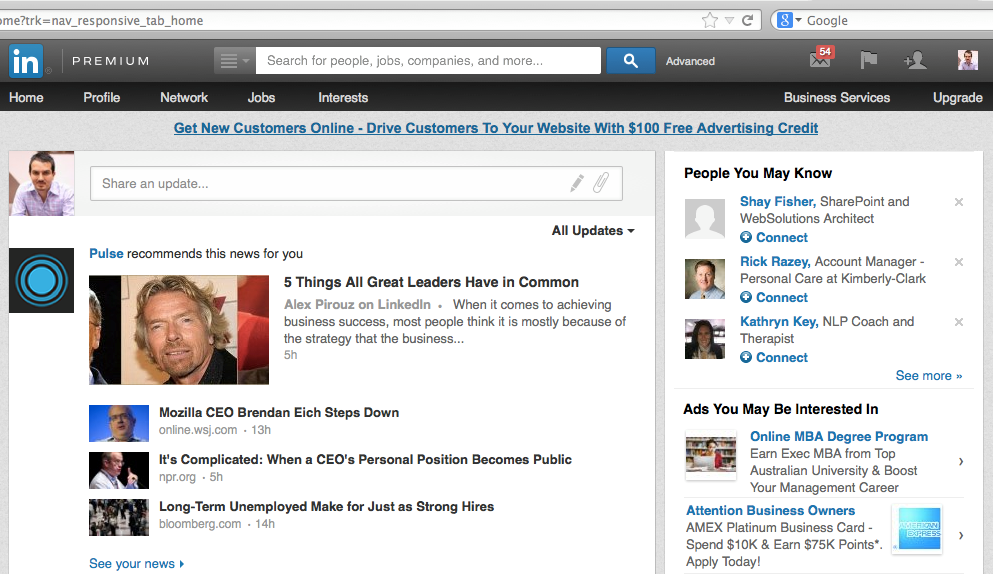Image resolution: width=993 pixels, height=574 pixels.
Task: Click the Upgrade menu item
Action: coord(958,98)
